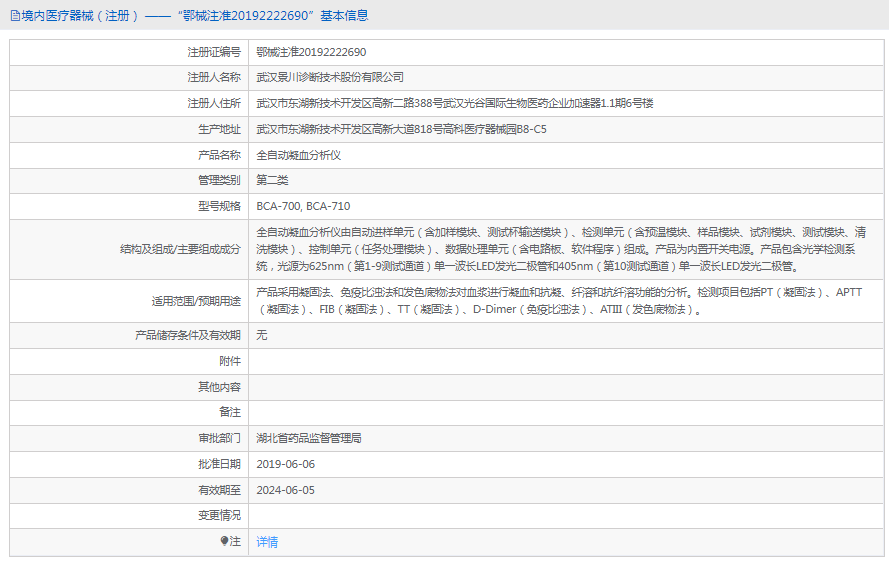Select registrant name 武汉景川诊断技术股份有限公司
This screenshot has height=561, width=889.
(x=330, y=77)
